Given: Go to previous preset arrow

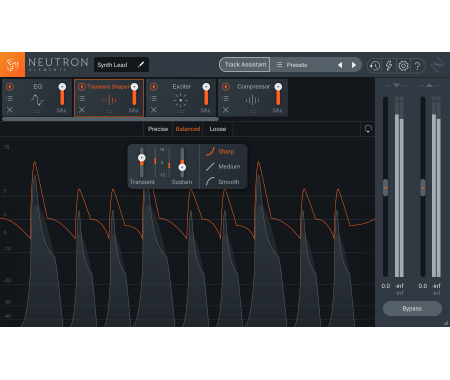Looking at the screenshot, I should (x=340, y=65).
